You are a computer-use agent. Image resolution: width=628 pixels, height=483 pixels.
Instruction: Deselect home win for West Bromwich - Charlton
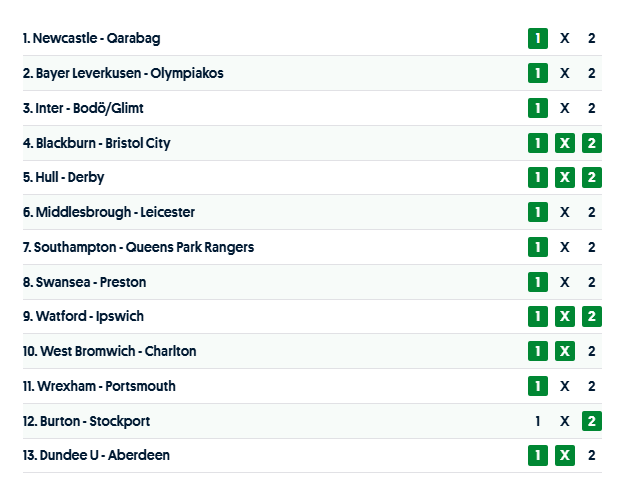point(538,351)
